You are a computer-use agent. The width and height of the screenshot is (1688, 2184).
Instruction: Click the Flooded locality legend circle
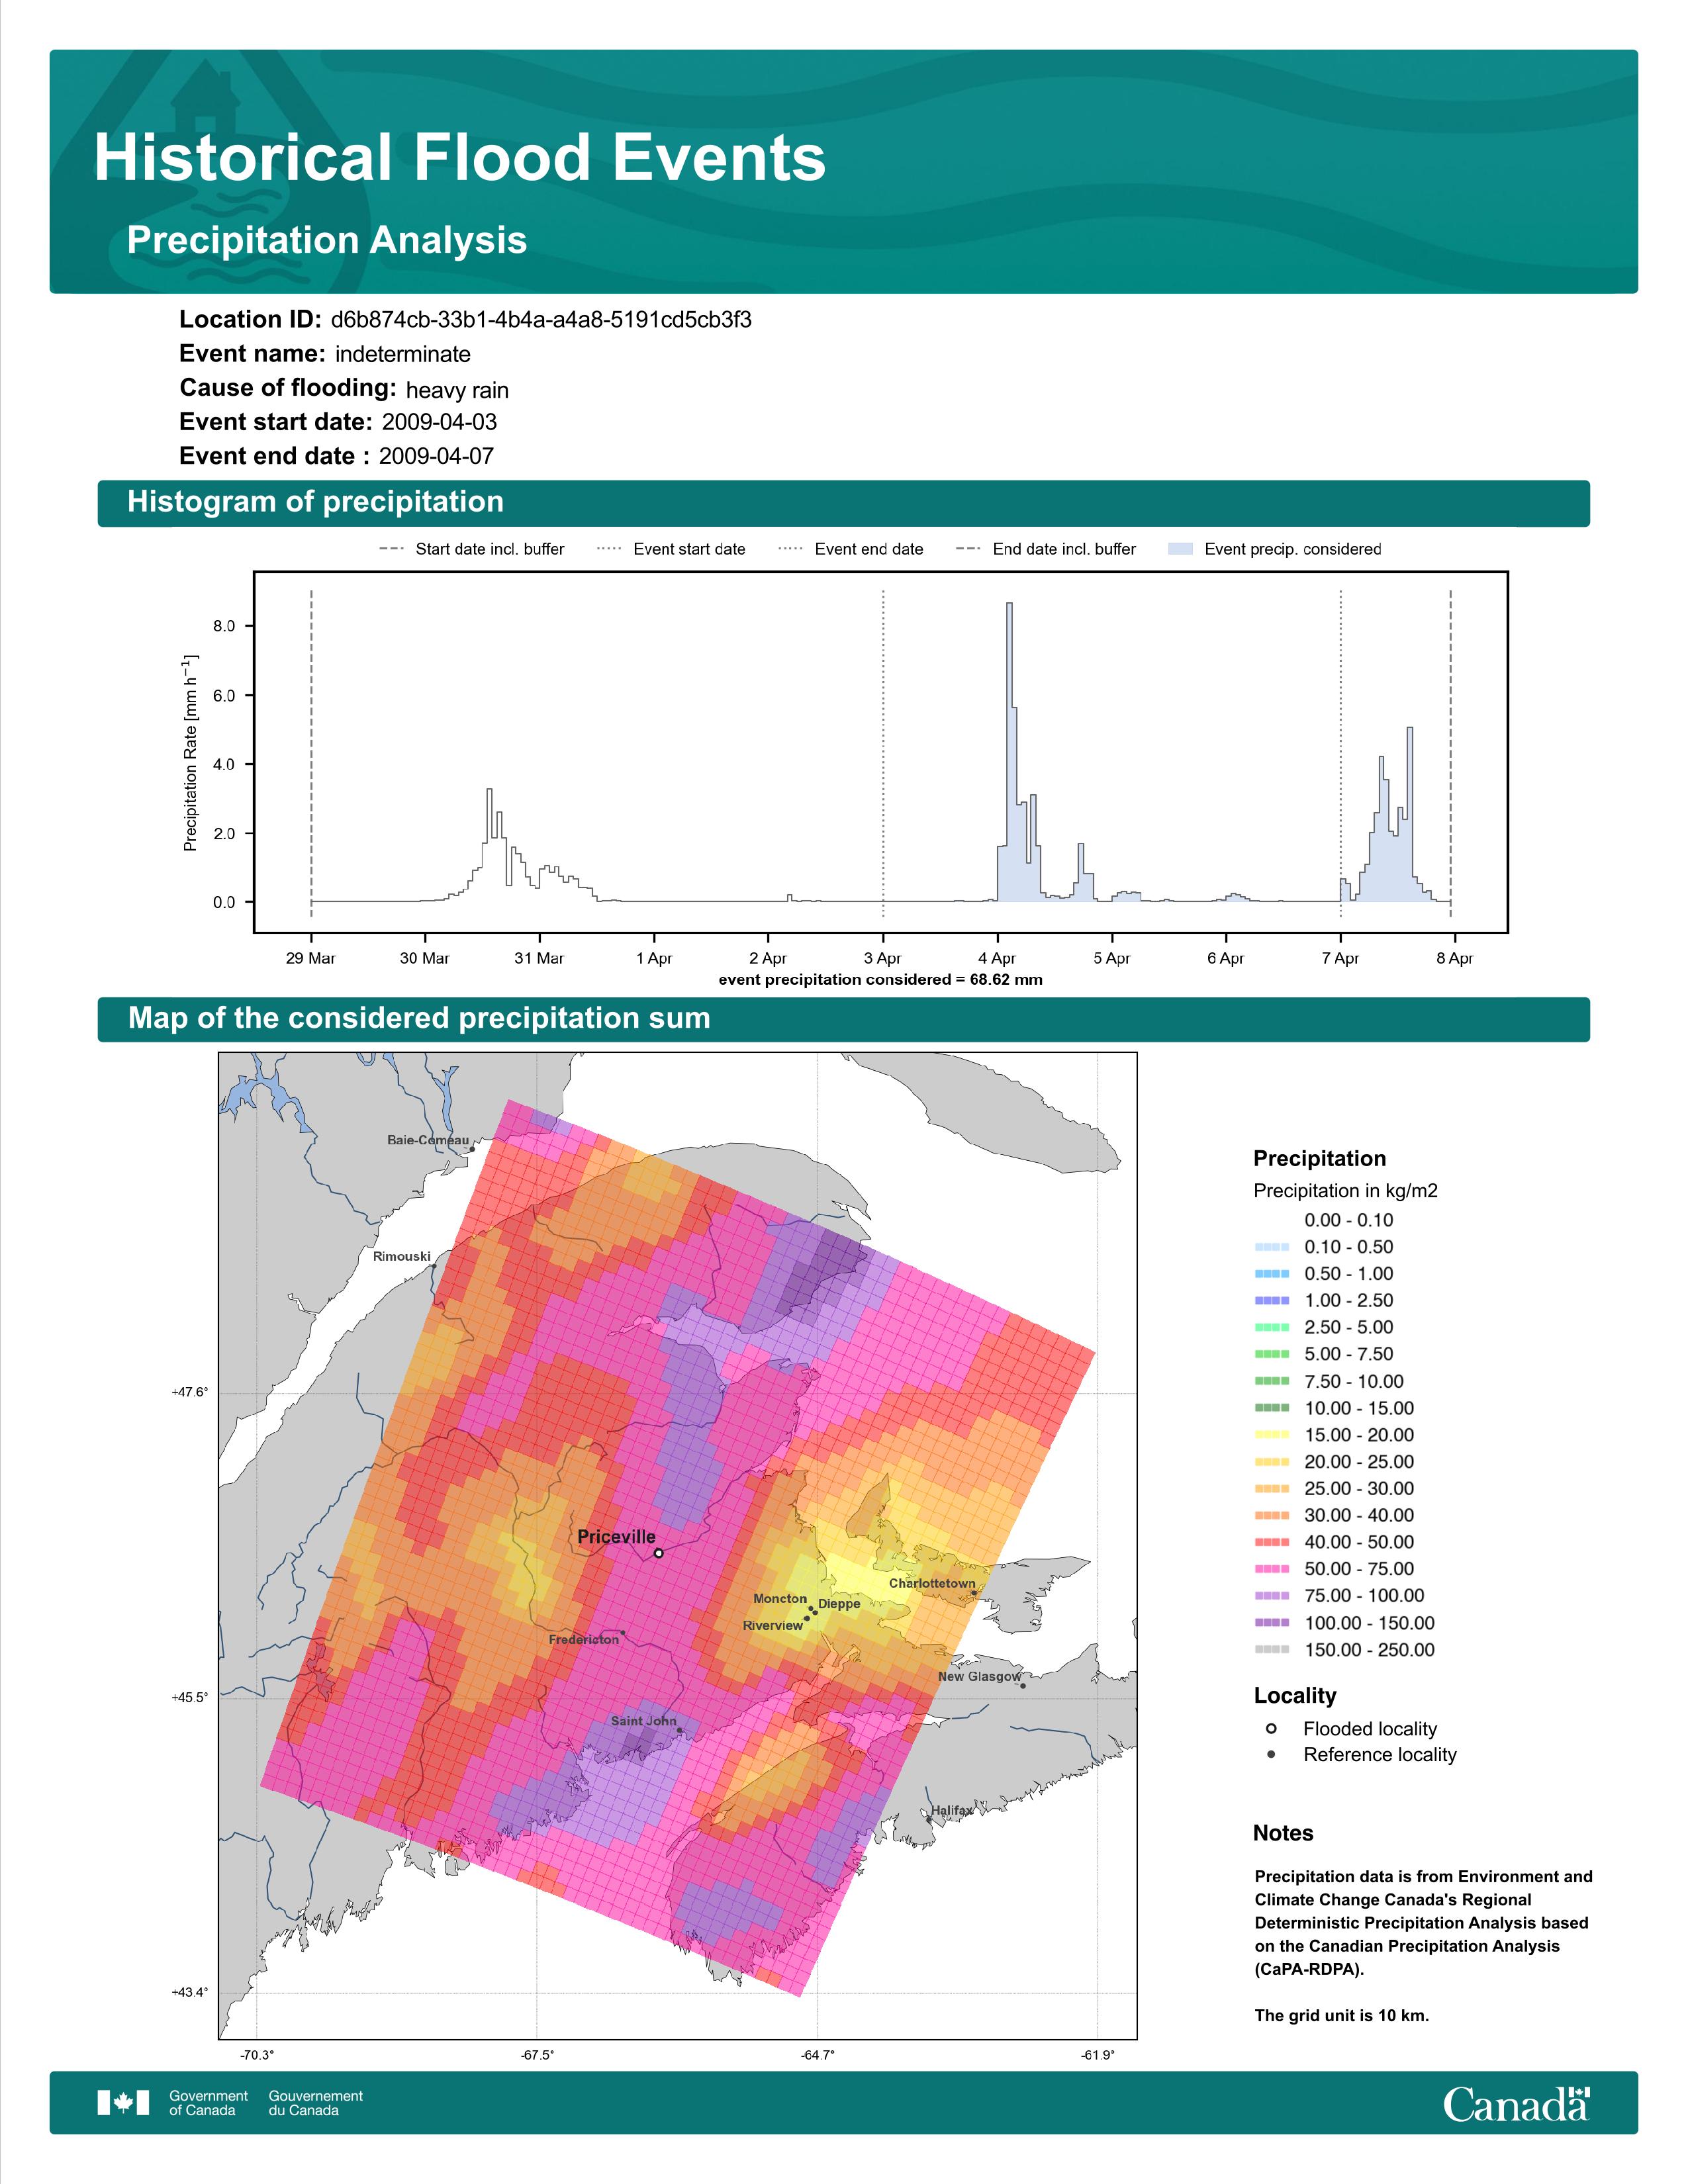[x=1271, y=1728]
